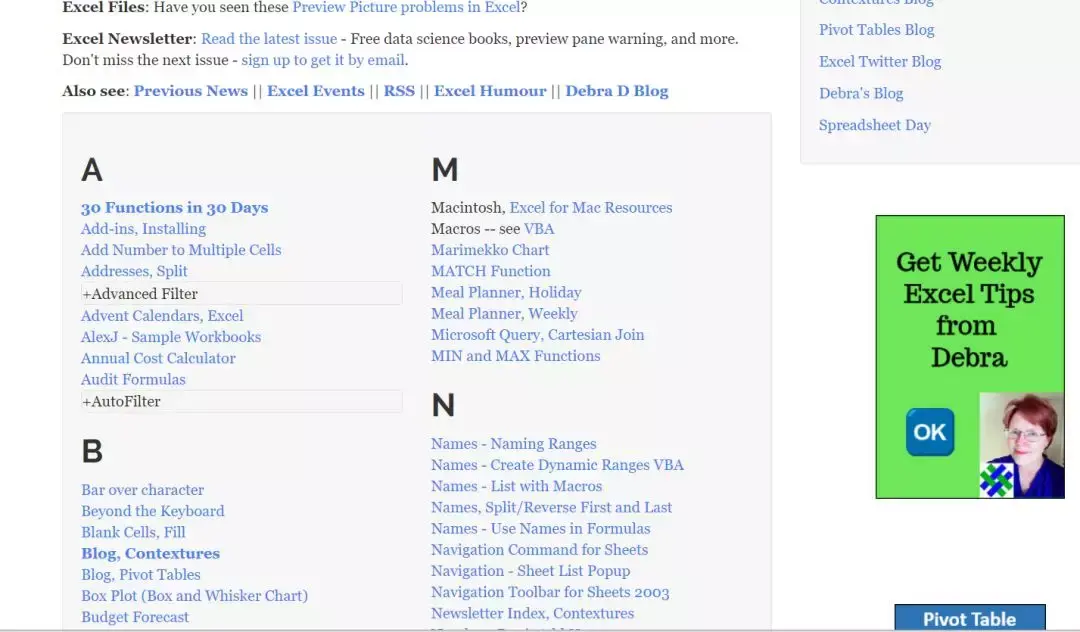This screenshot has height=632, width=1080.
Task: Click the Get Weekly Excel Tips headline
Action: point(969,310)
